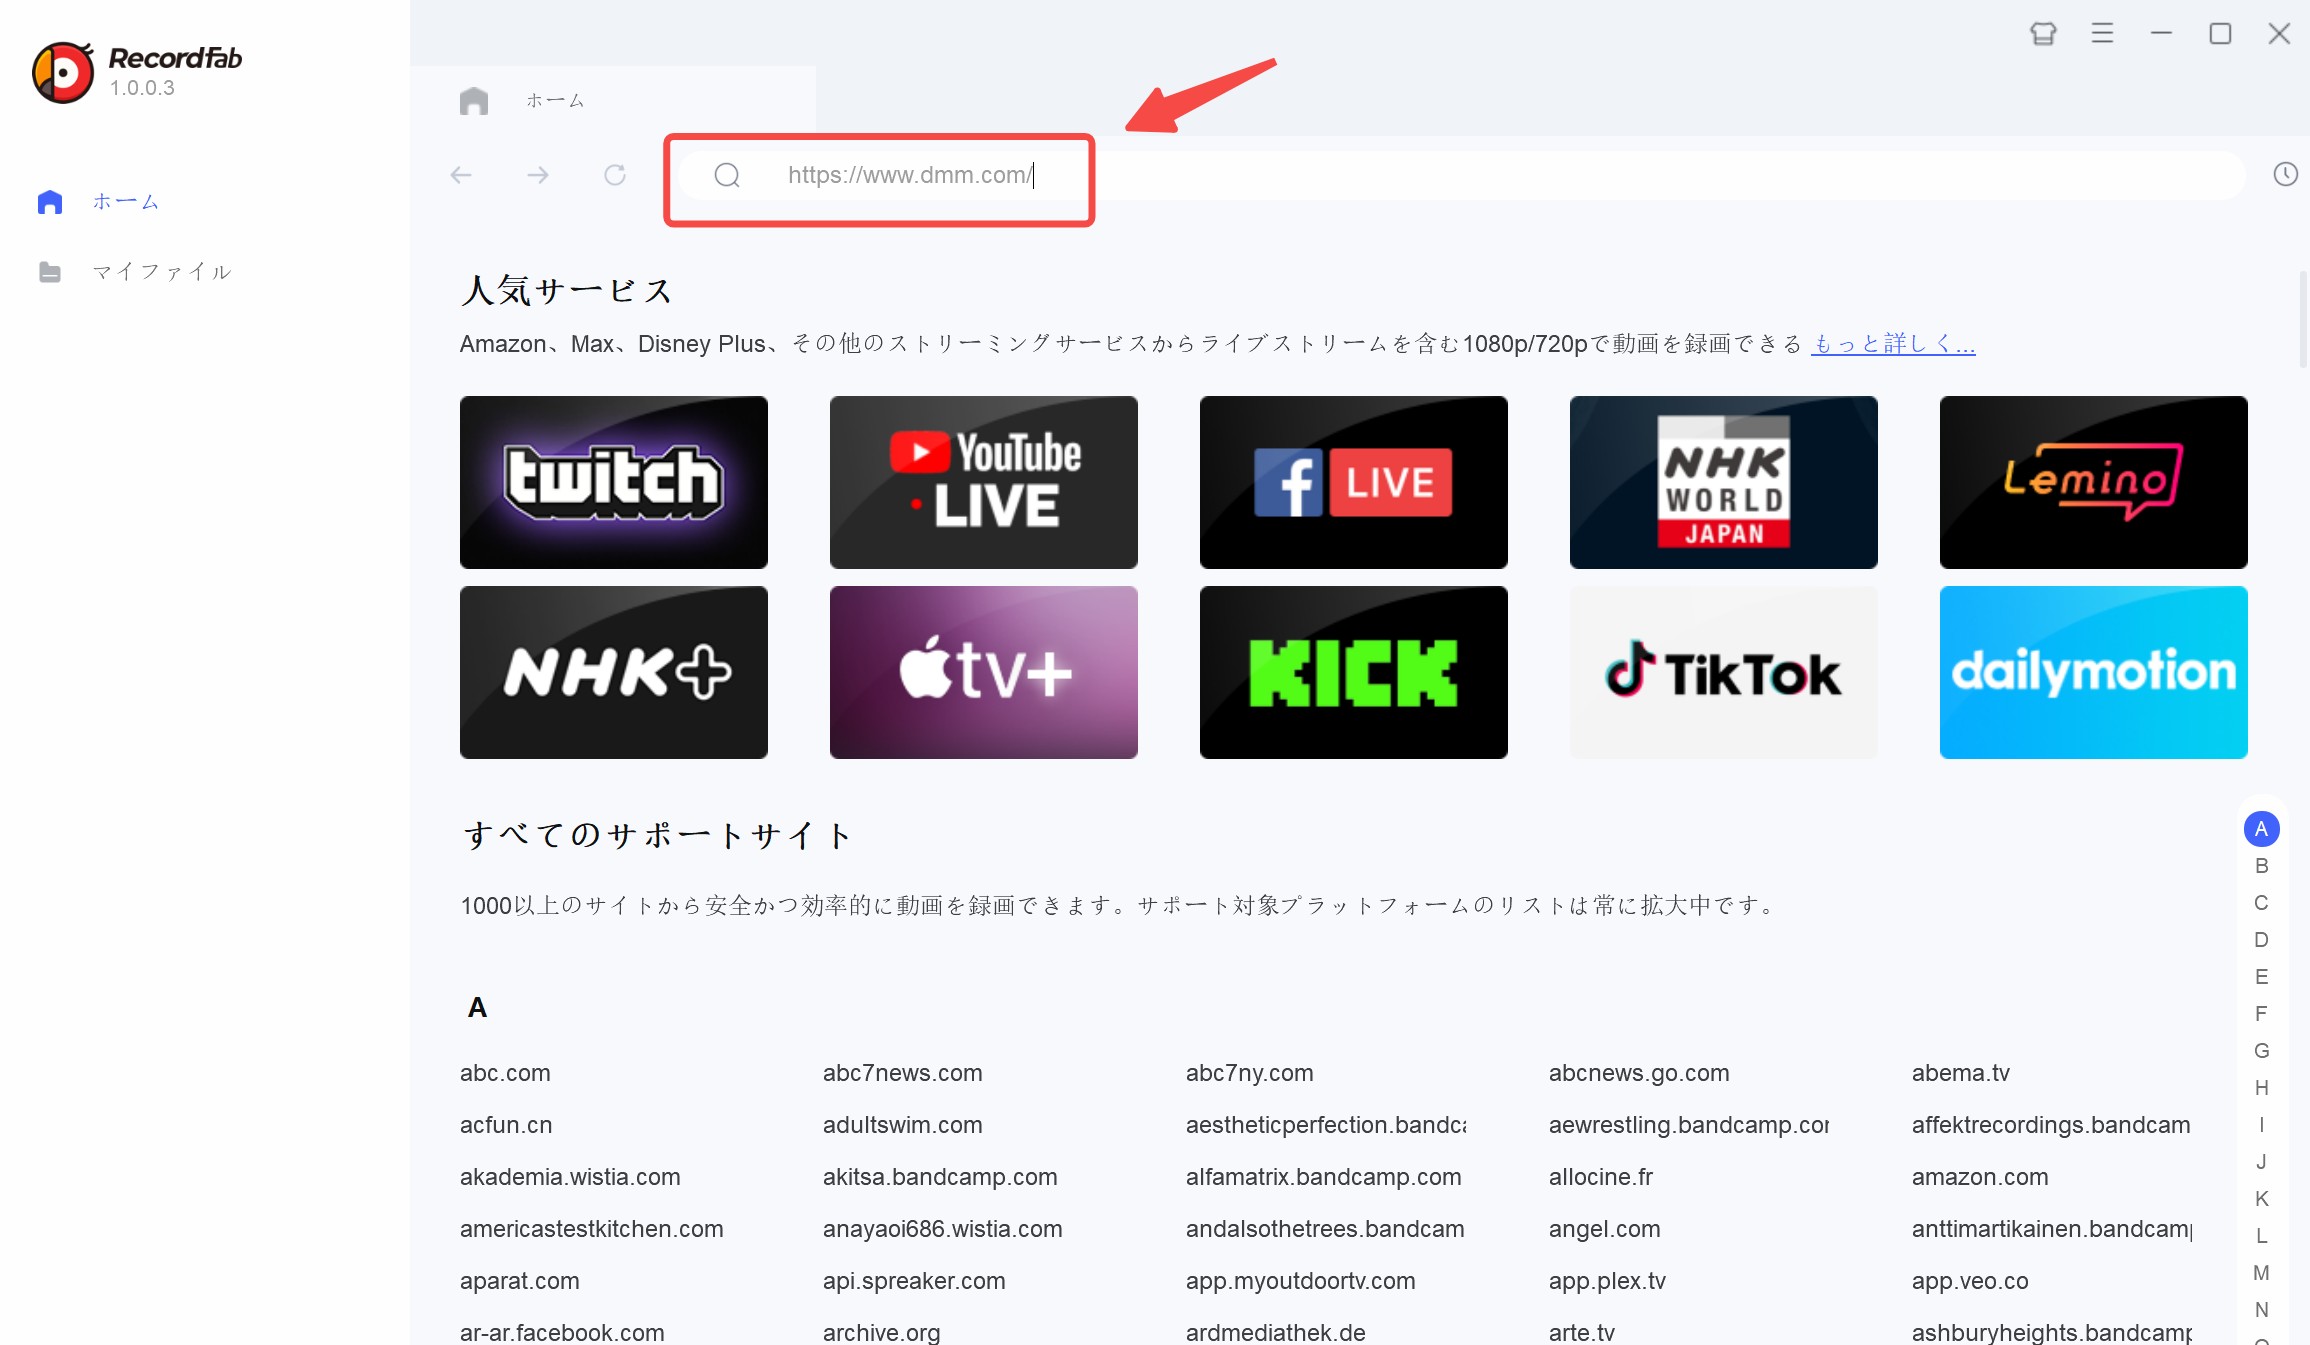Screen dimensions: 2310x1345
Task: Jump to letter M in index
Action: (2261, 1273)
